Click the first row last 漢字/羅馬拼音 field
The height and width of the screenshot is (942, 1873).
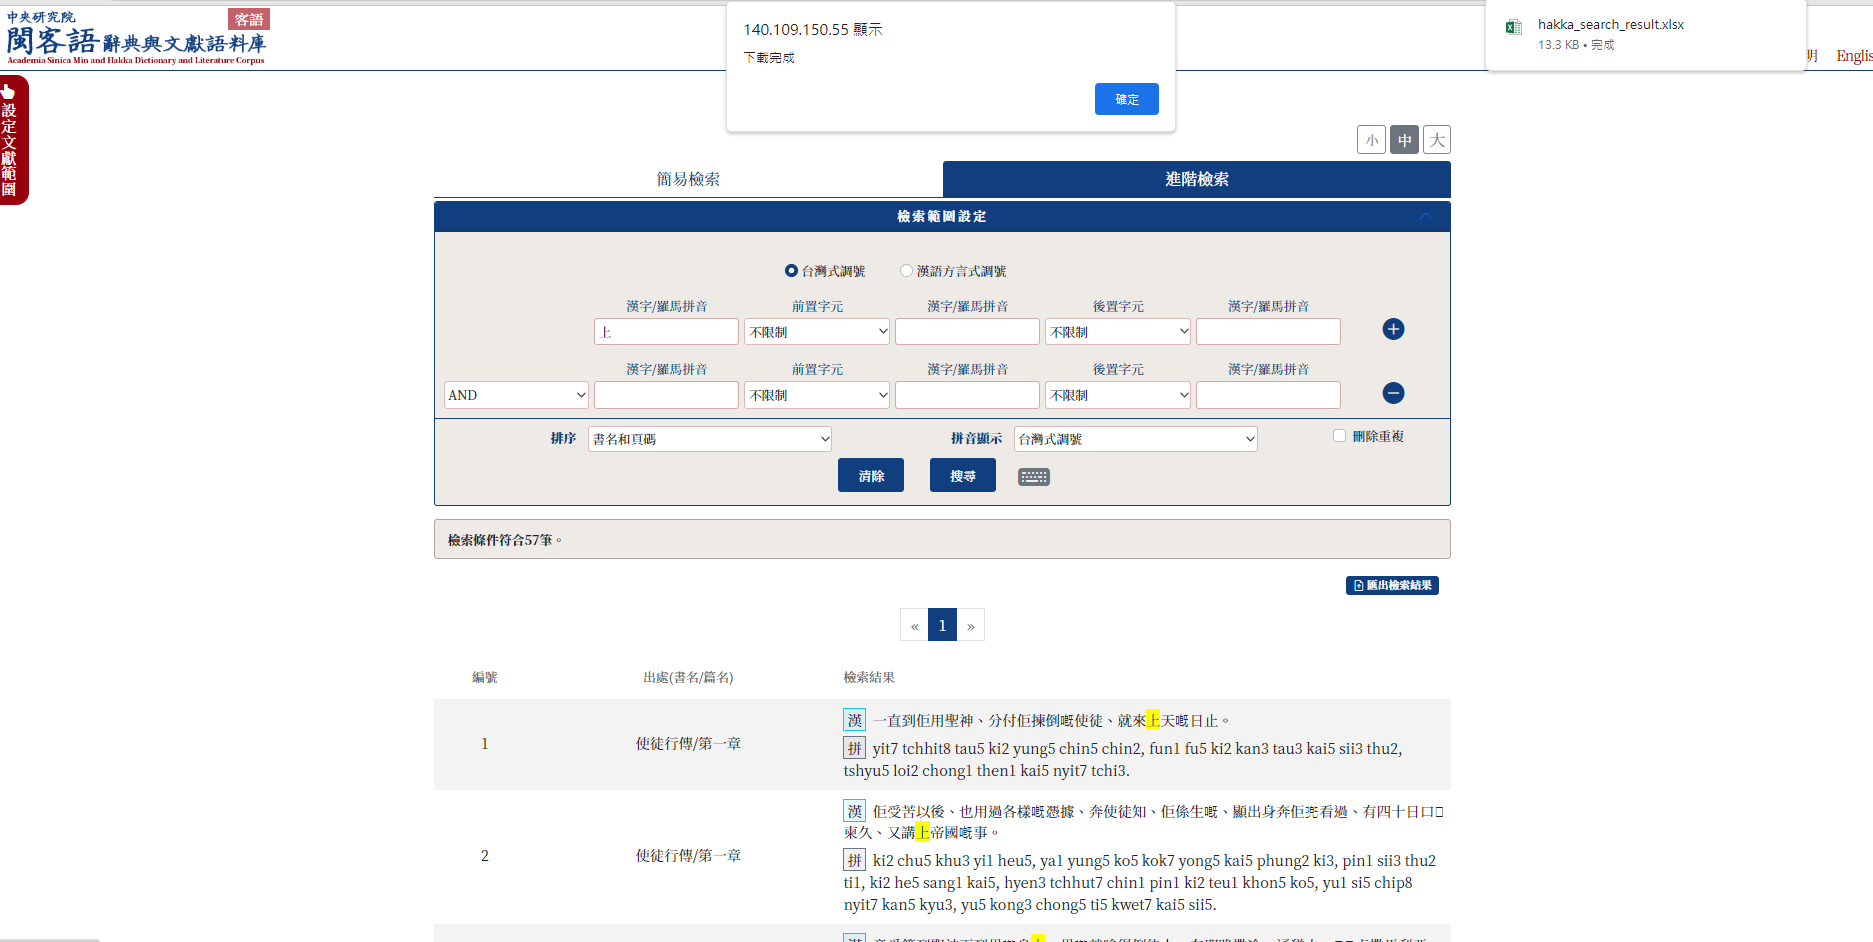pos(1268,332)
